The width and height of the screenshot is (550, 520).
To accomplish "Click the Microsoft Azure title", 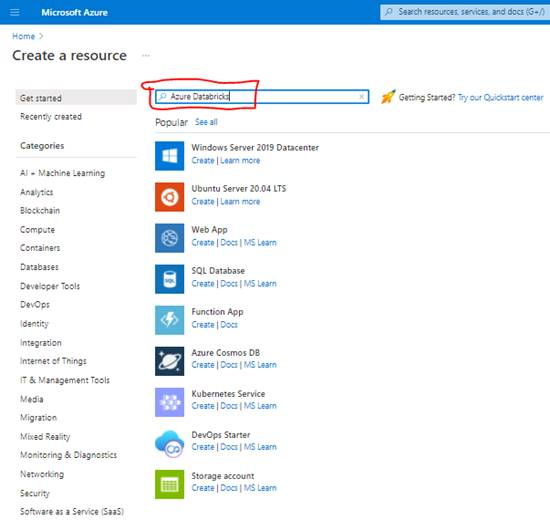I will pyautogui.click(x=74, y=13).
